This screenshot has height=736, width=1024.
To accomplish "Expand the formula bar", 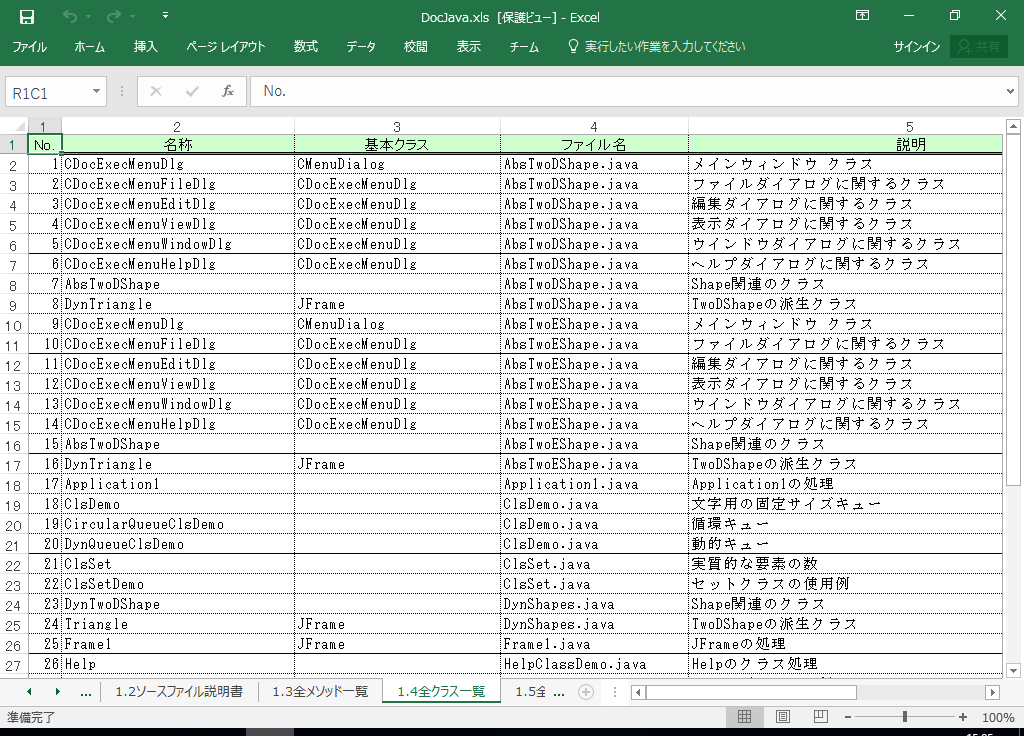I will point(1009,92).
